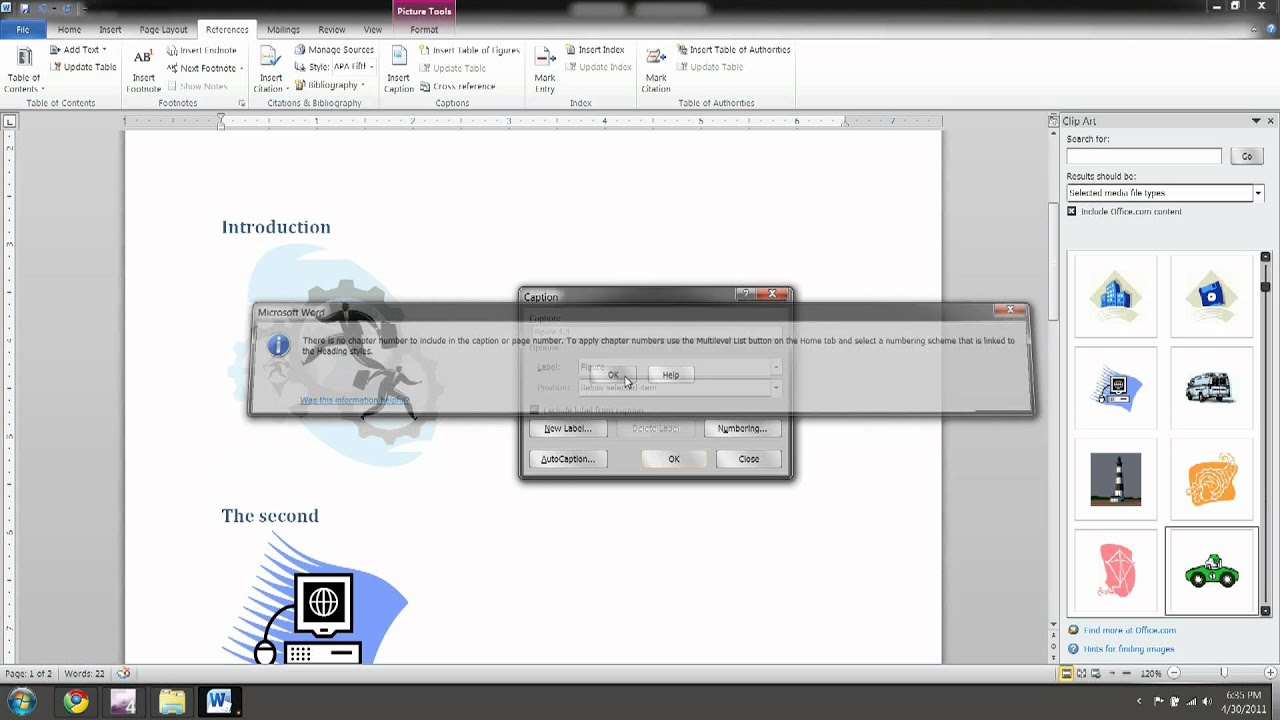Click Insert Table of Figures
The height and width of the screenshot is (720, 1280).
[x=469, y=50]
